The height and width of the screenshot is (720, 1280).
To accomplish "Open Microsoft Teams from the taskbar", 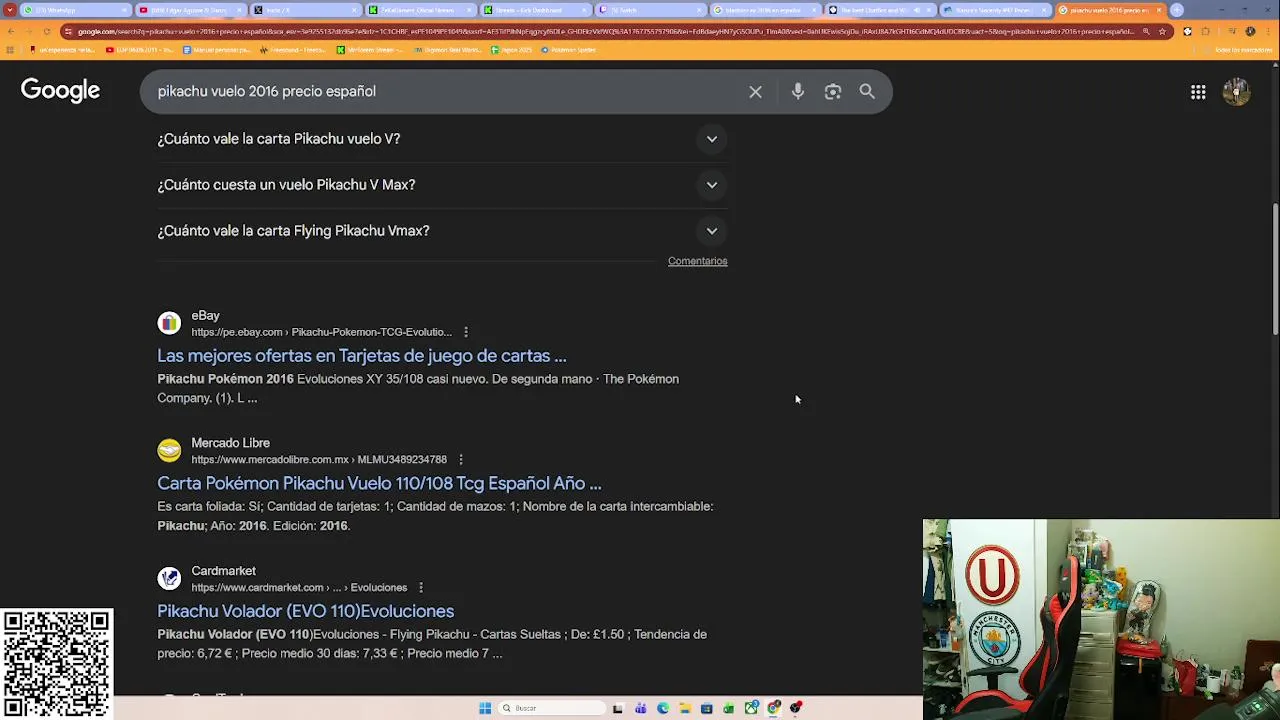I will coord(641,708).
